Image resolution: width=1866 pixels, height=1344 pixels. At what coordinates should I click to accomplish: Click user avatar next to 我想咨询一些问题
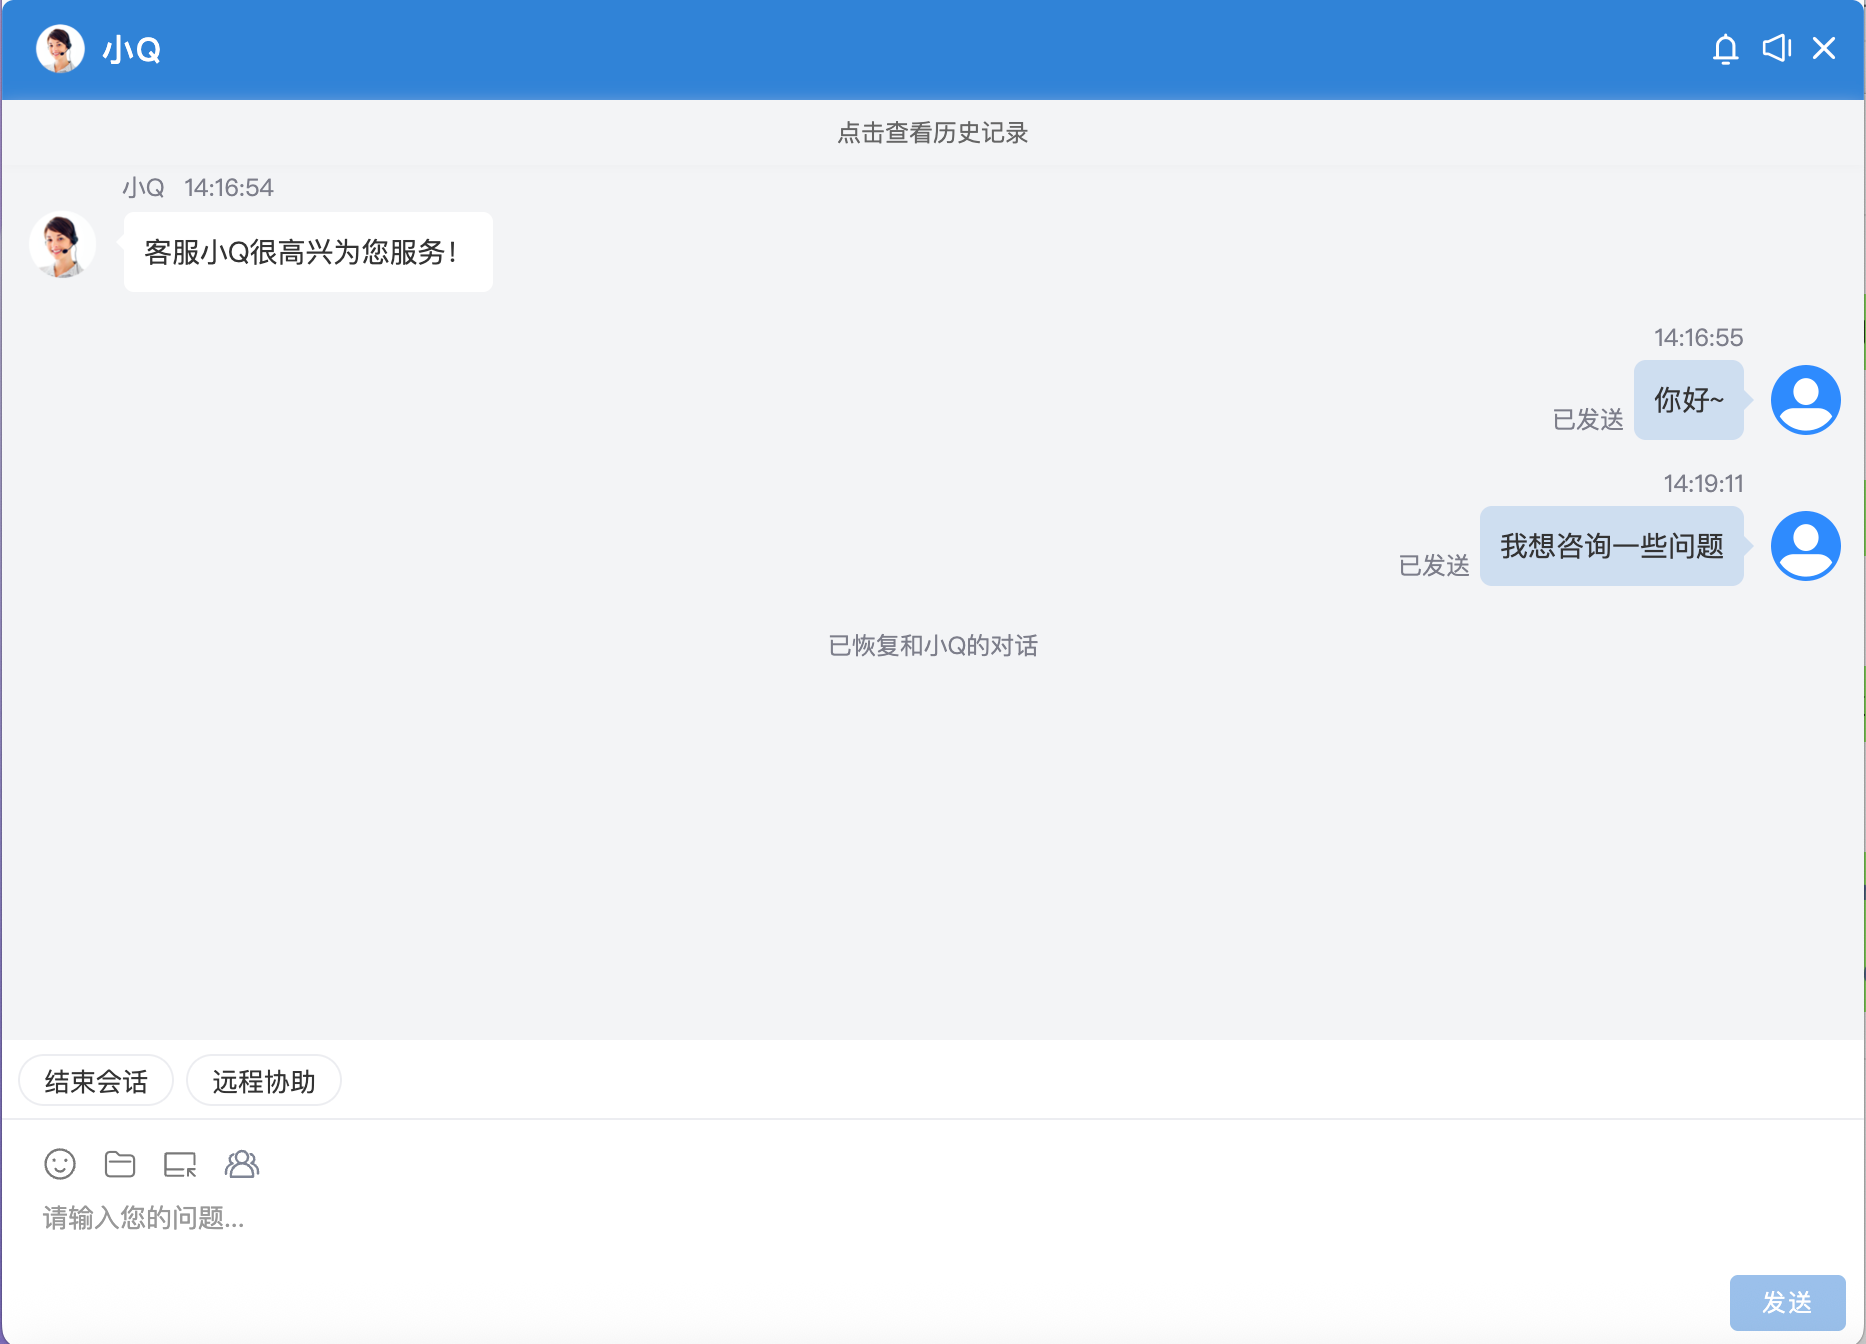(x=1805, y=546)
